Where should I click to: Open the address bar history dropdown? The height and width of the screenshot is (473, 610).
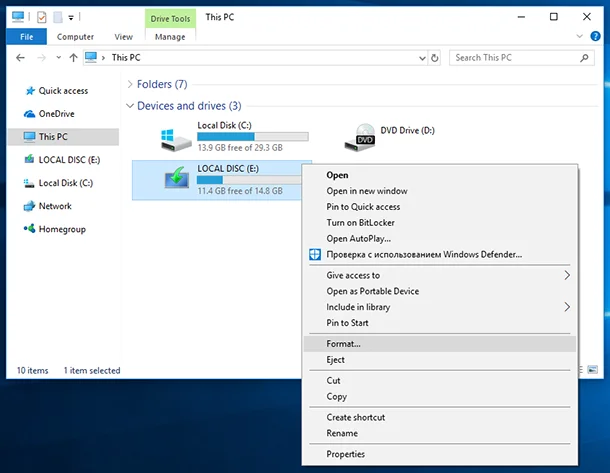click(422, 58)
